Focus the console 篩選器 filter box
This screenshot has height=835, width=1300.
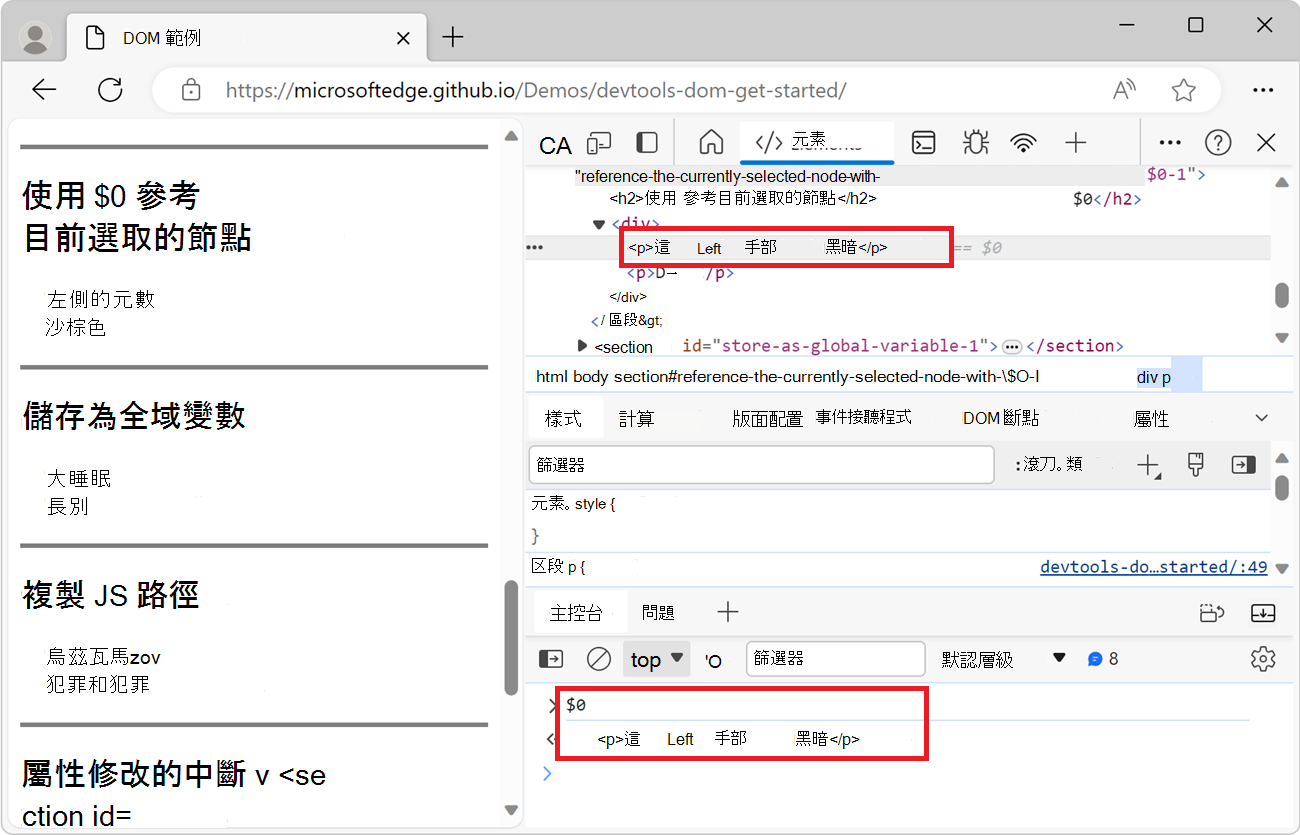coord(836,659)
